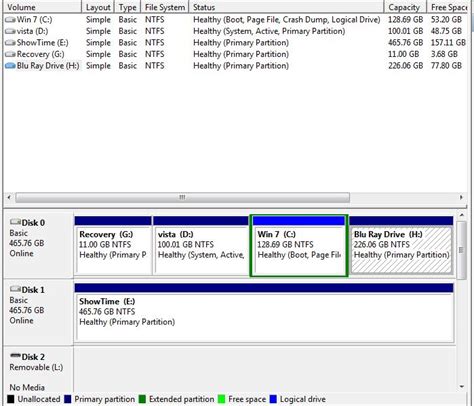Click the 128.69 GB capacity cell

[x=405, y=20]
